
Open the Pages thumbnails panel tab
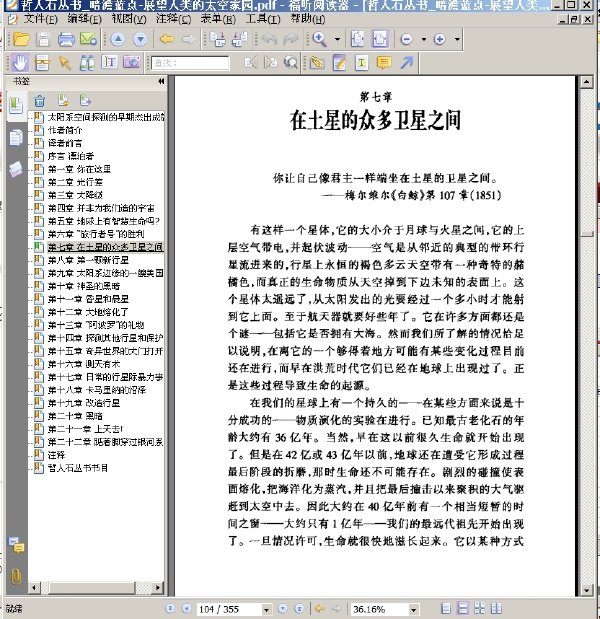pos(16,138)
